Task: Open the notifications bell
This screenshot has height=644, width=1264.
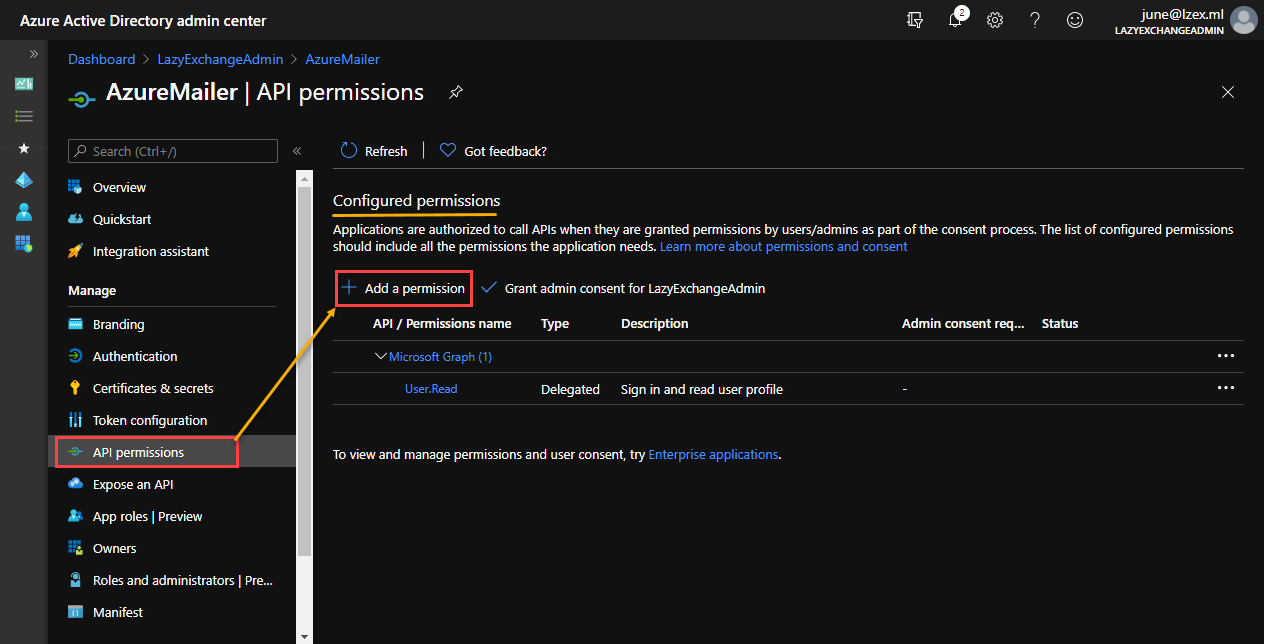Action: 955,20
